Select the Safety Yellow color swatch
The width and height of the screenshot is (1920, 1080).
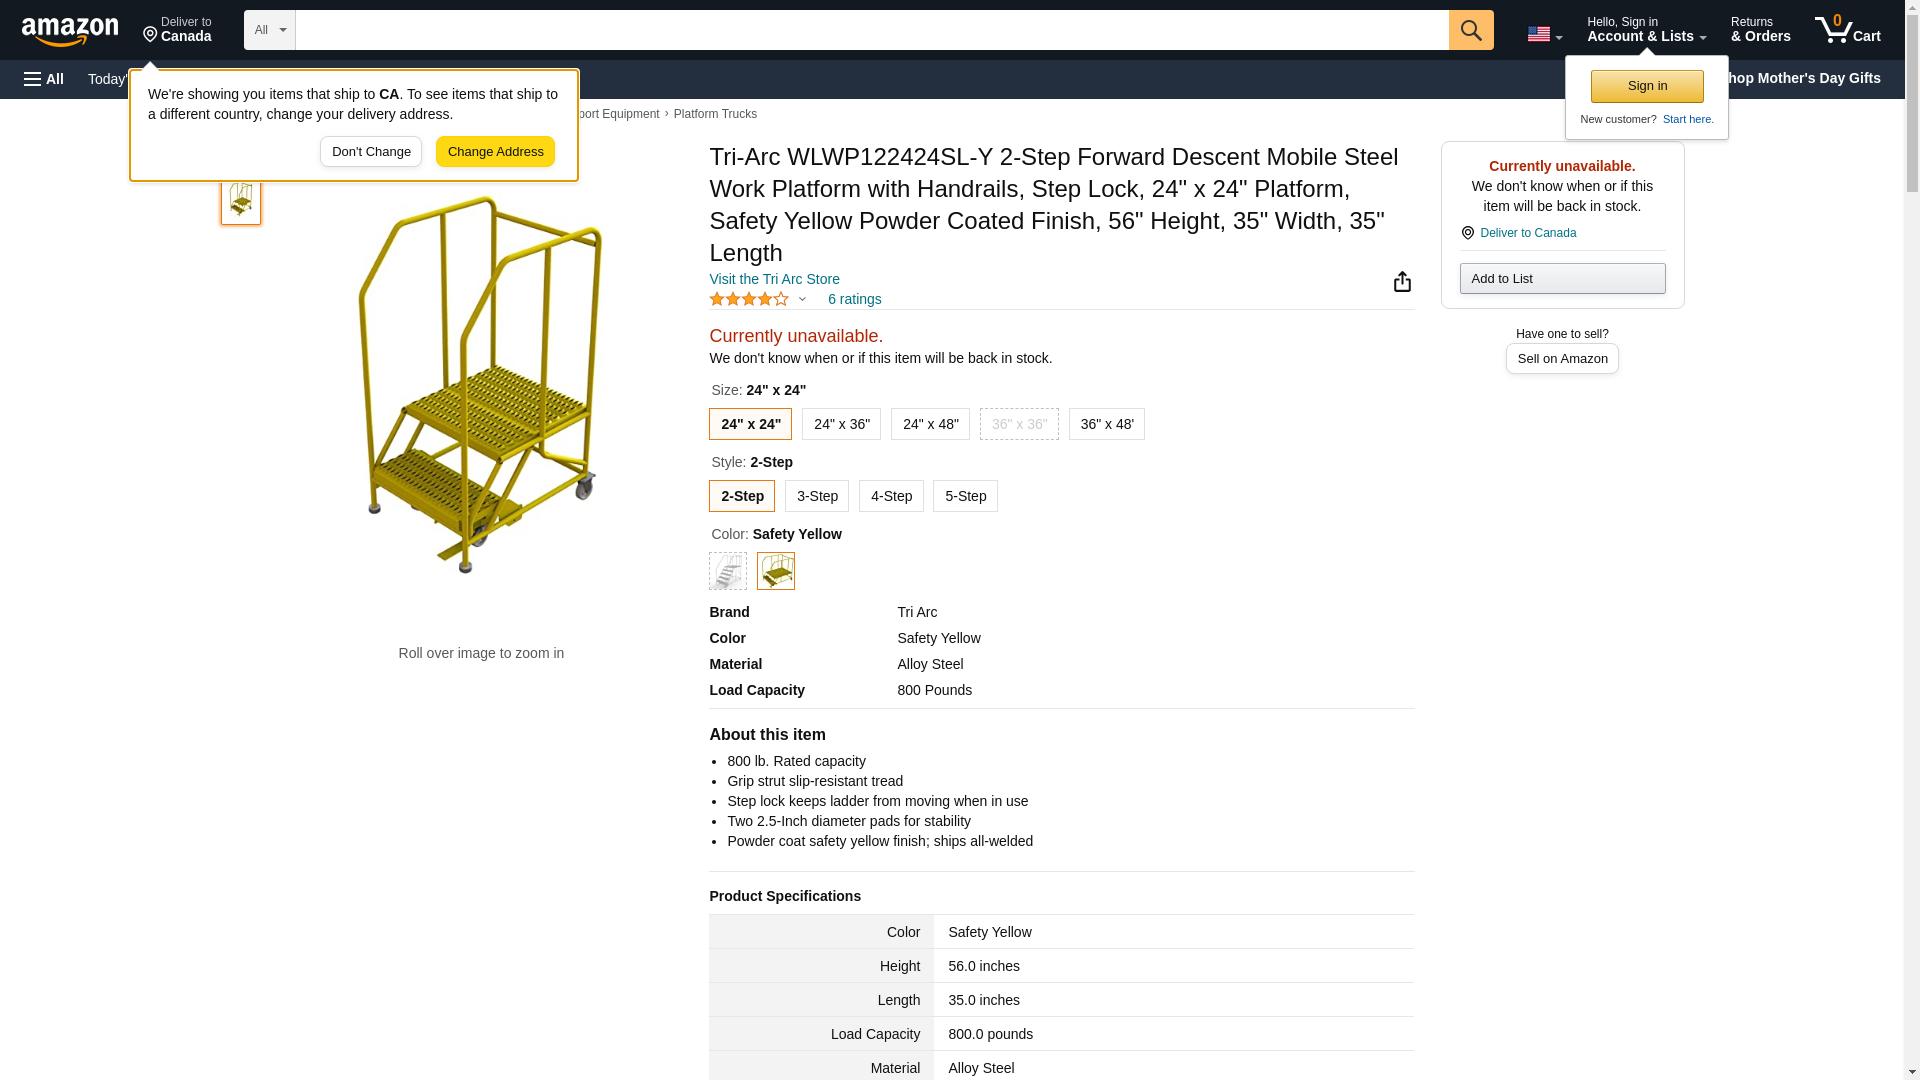tap(776, 571)
